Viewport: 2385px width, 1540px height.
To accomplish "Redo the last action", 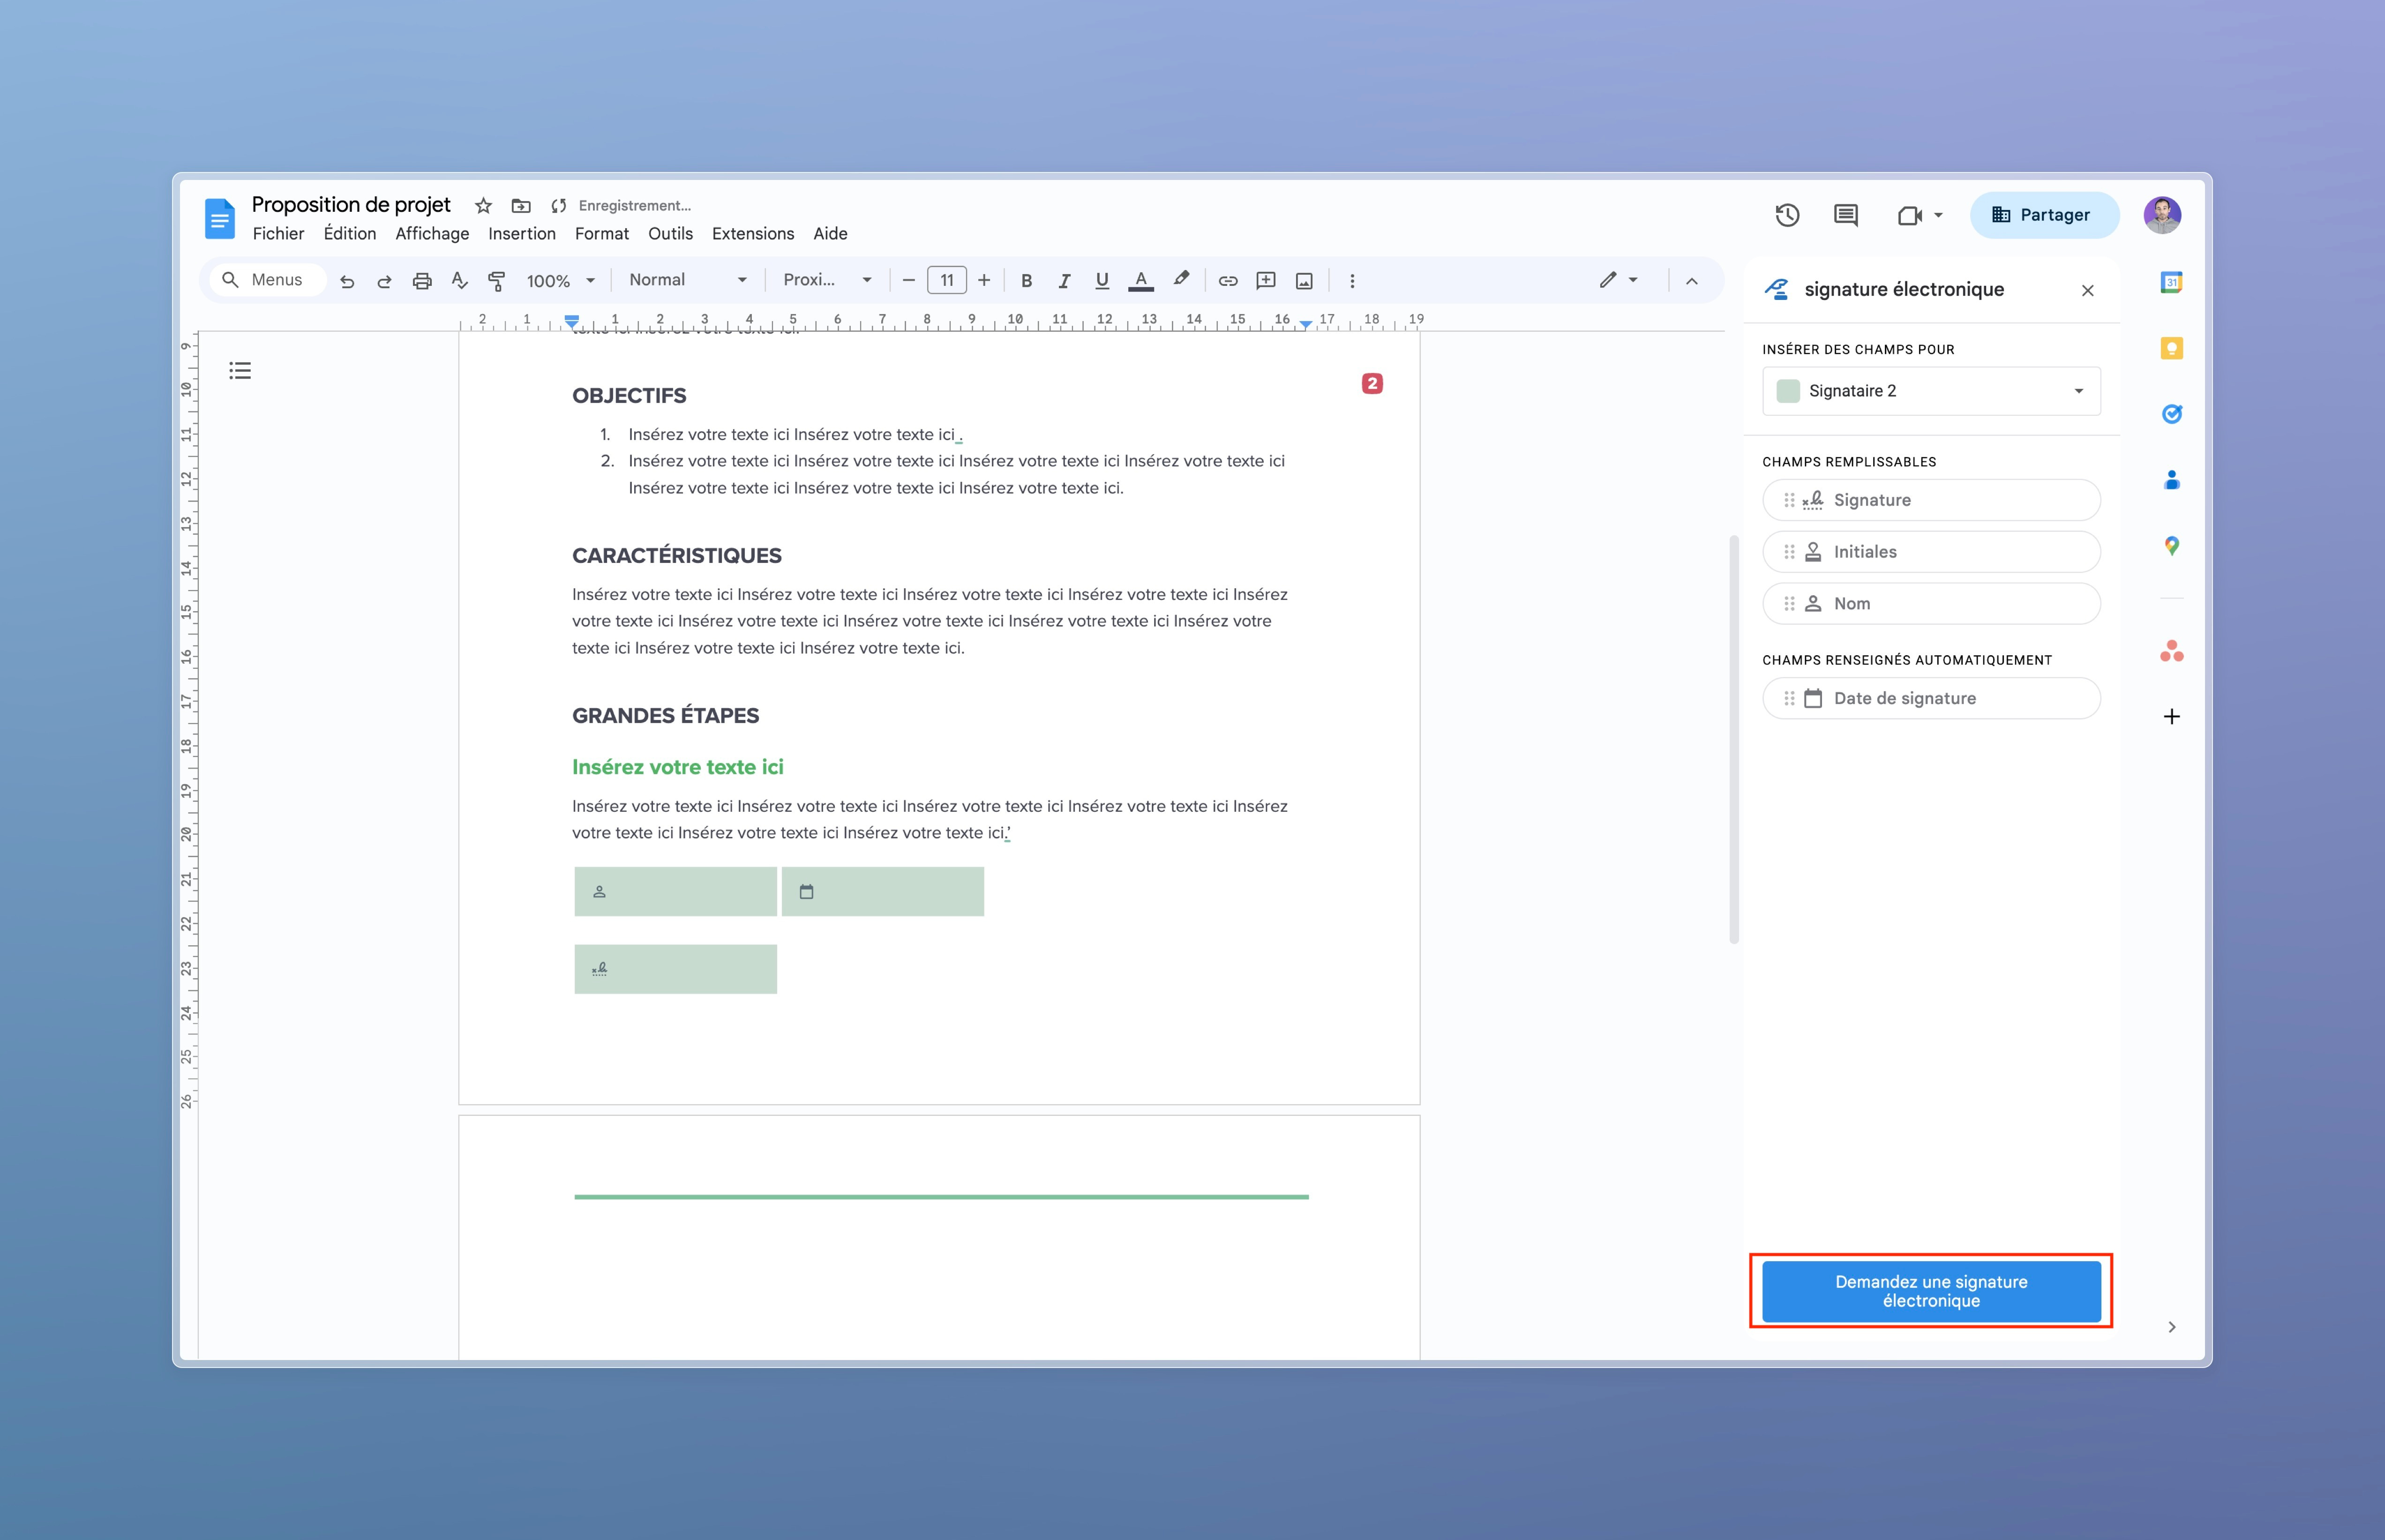I will [x=384, y=281].
